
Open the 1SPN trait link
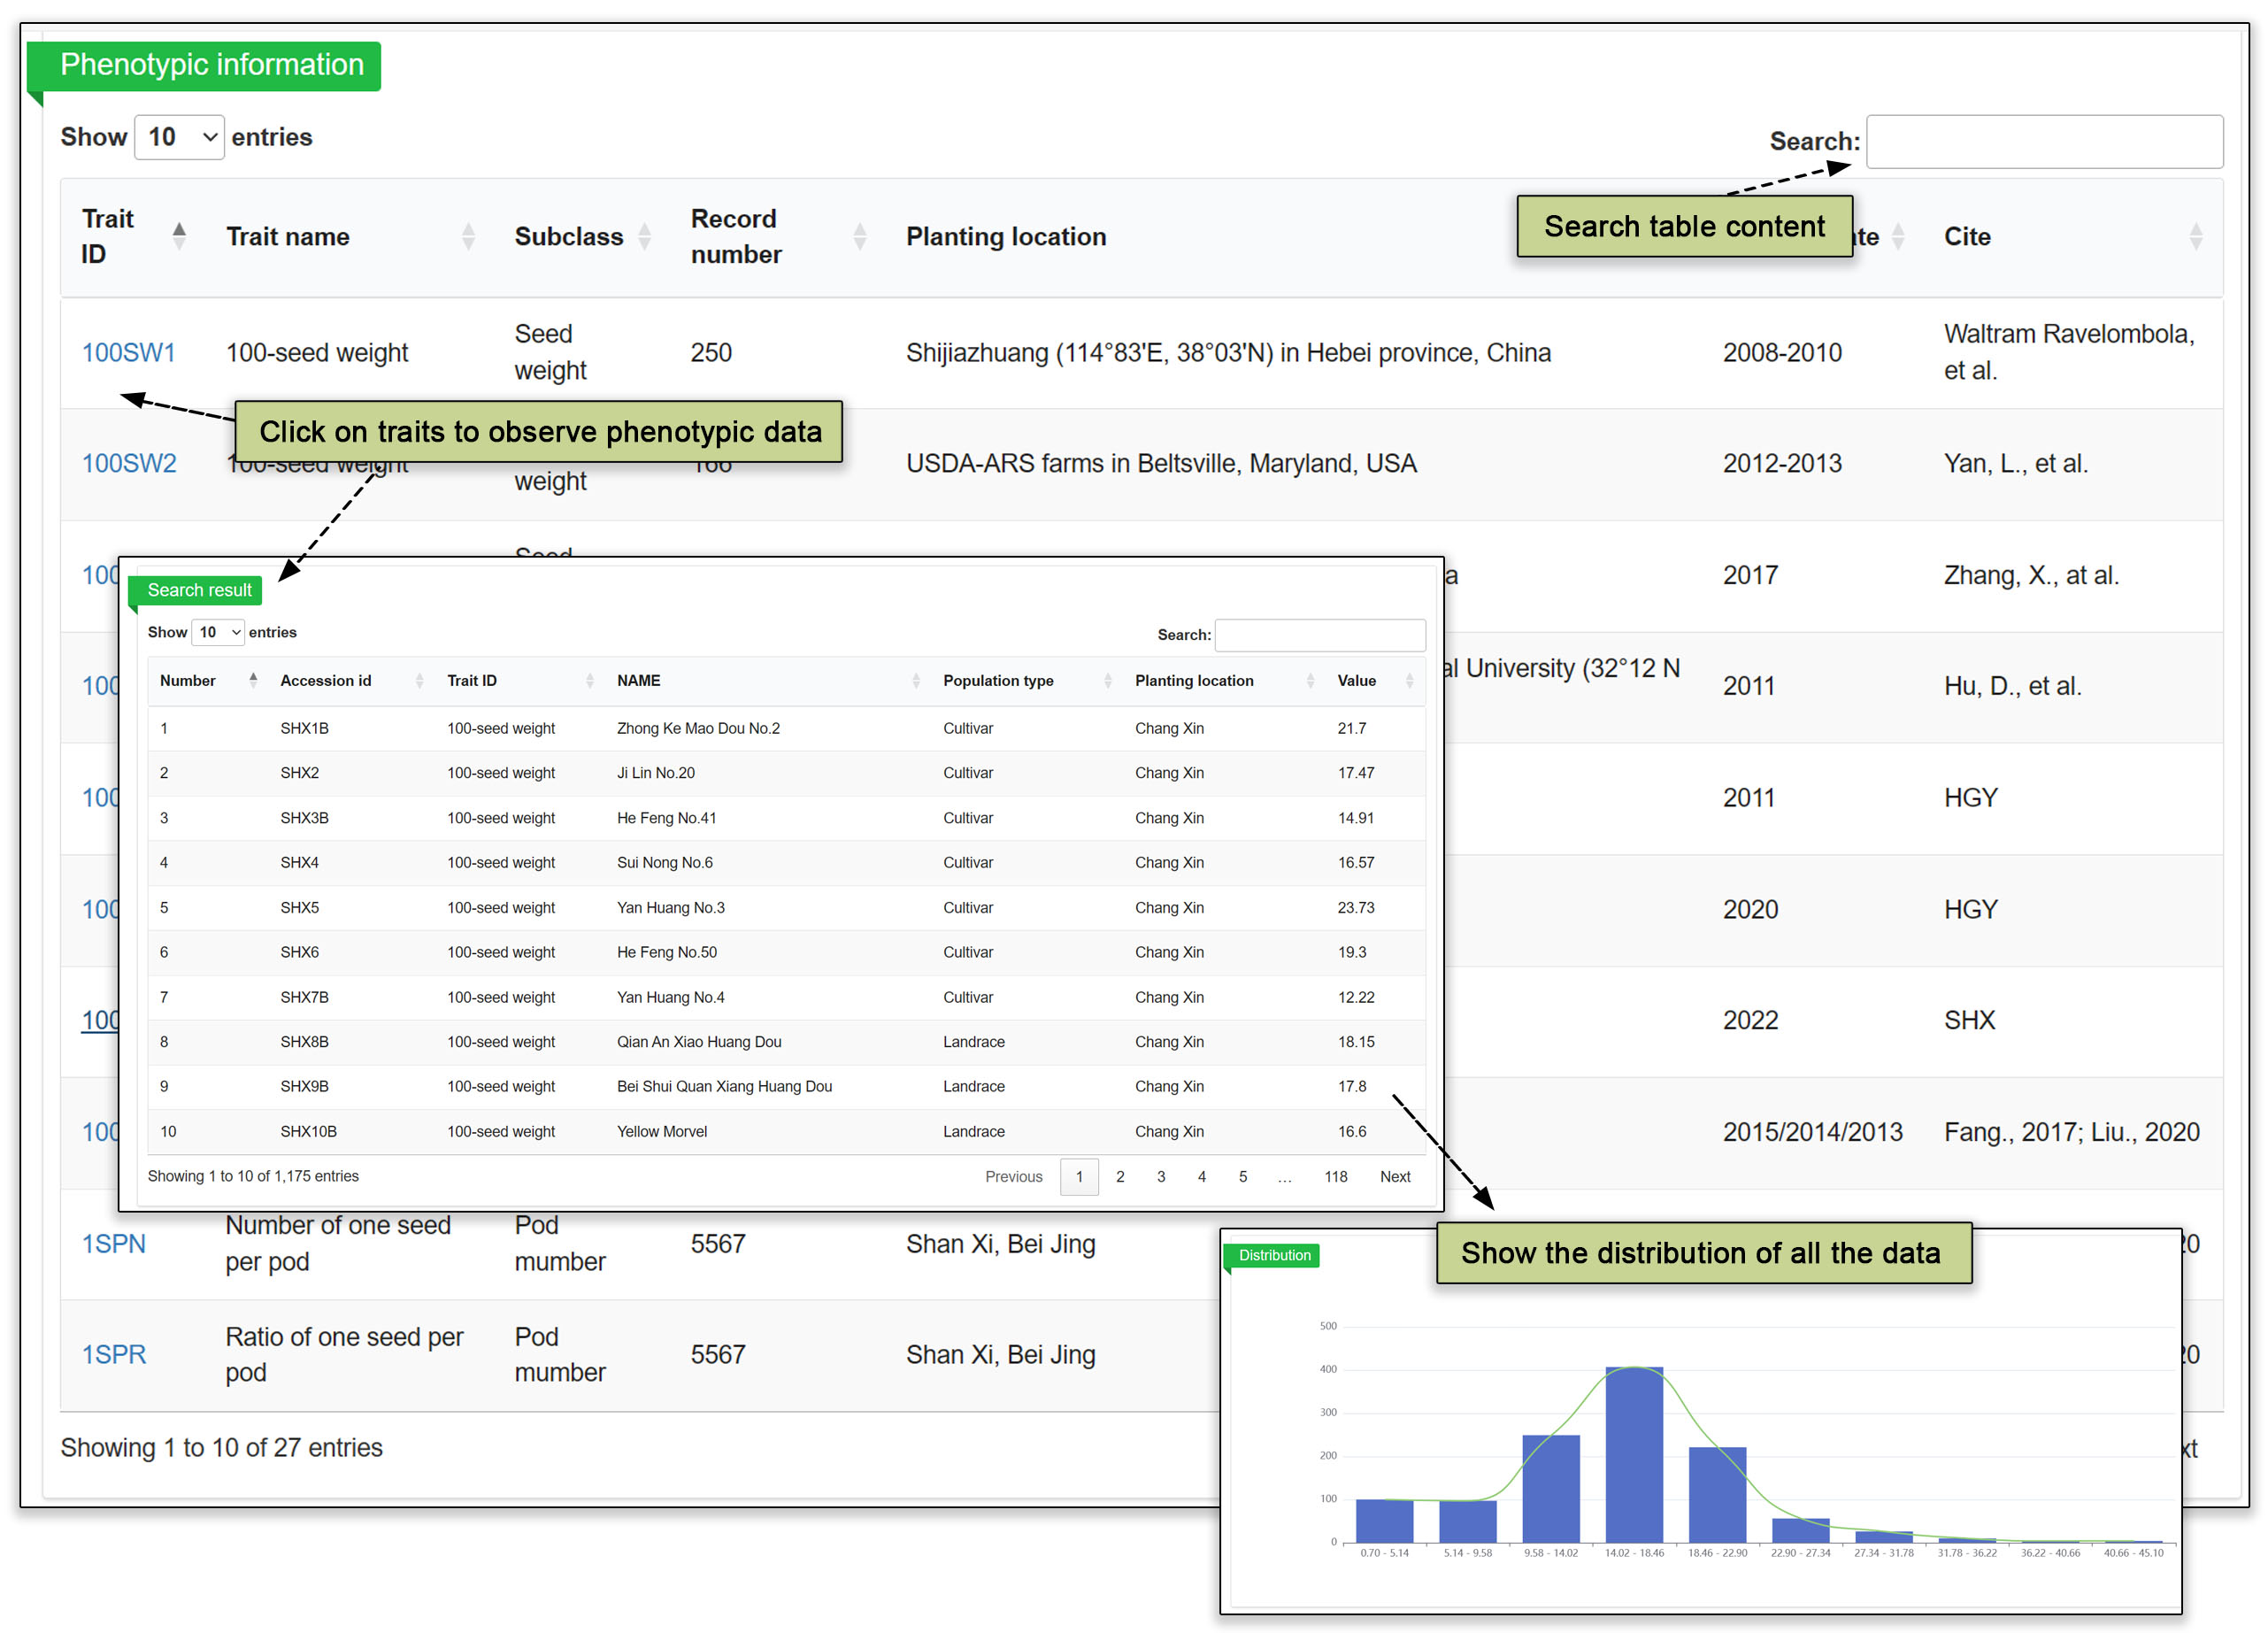(x=113, y=1244)
